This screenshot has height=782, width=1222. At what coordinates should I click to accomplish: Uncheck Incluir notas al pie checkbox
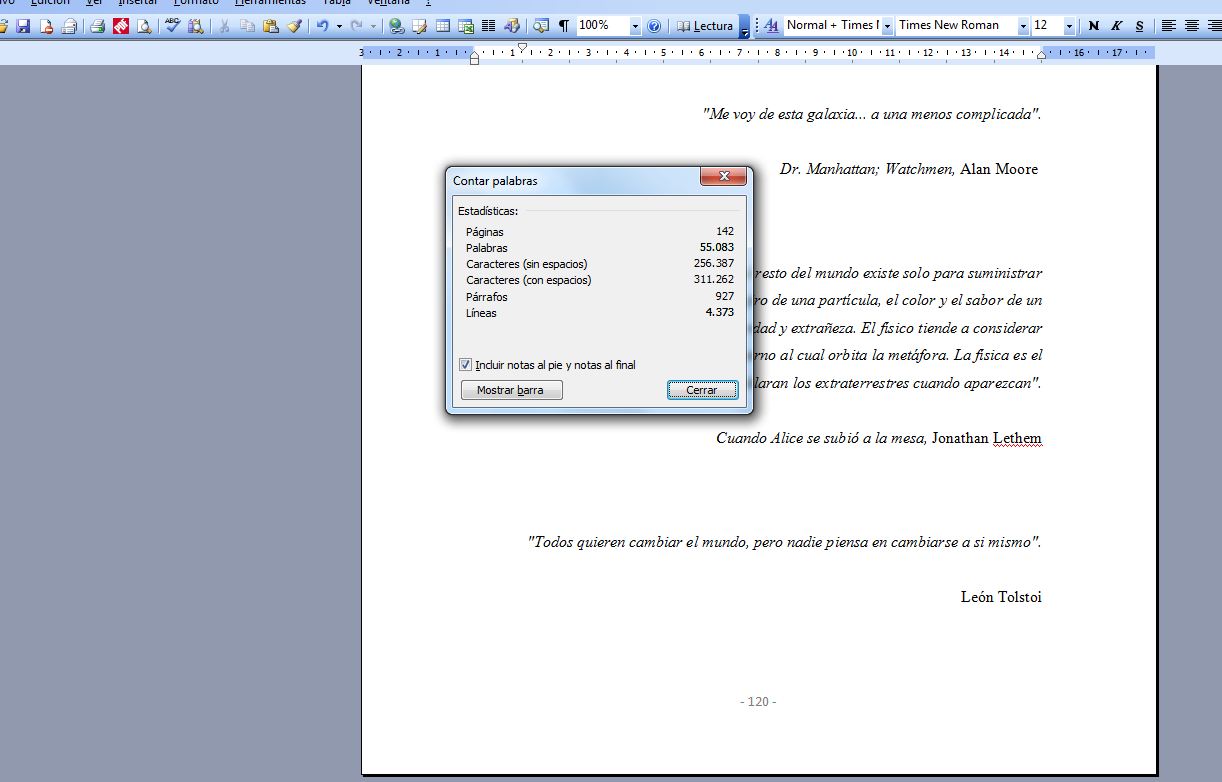pyautogui.click(x=466, y=365)
